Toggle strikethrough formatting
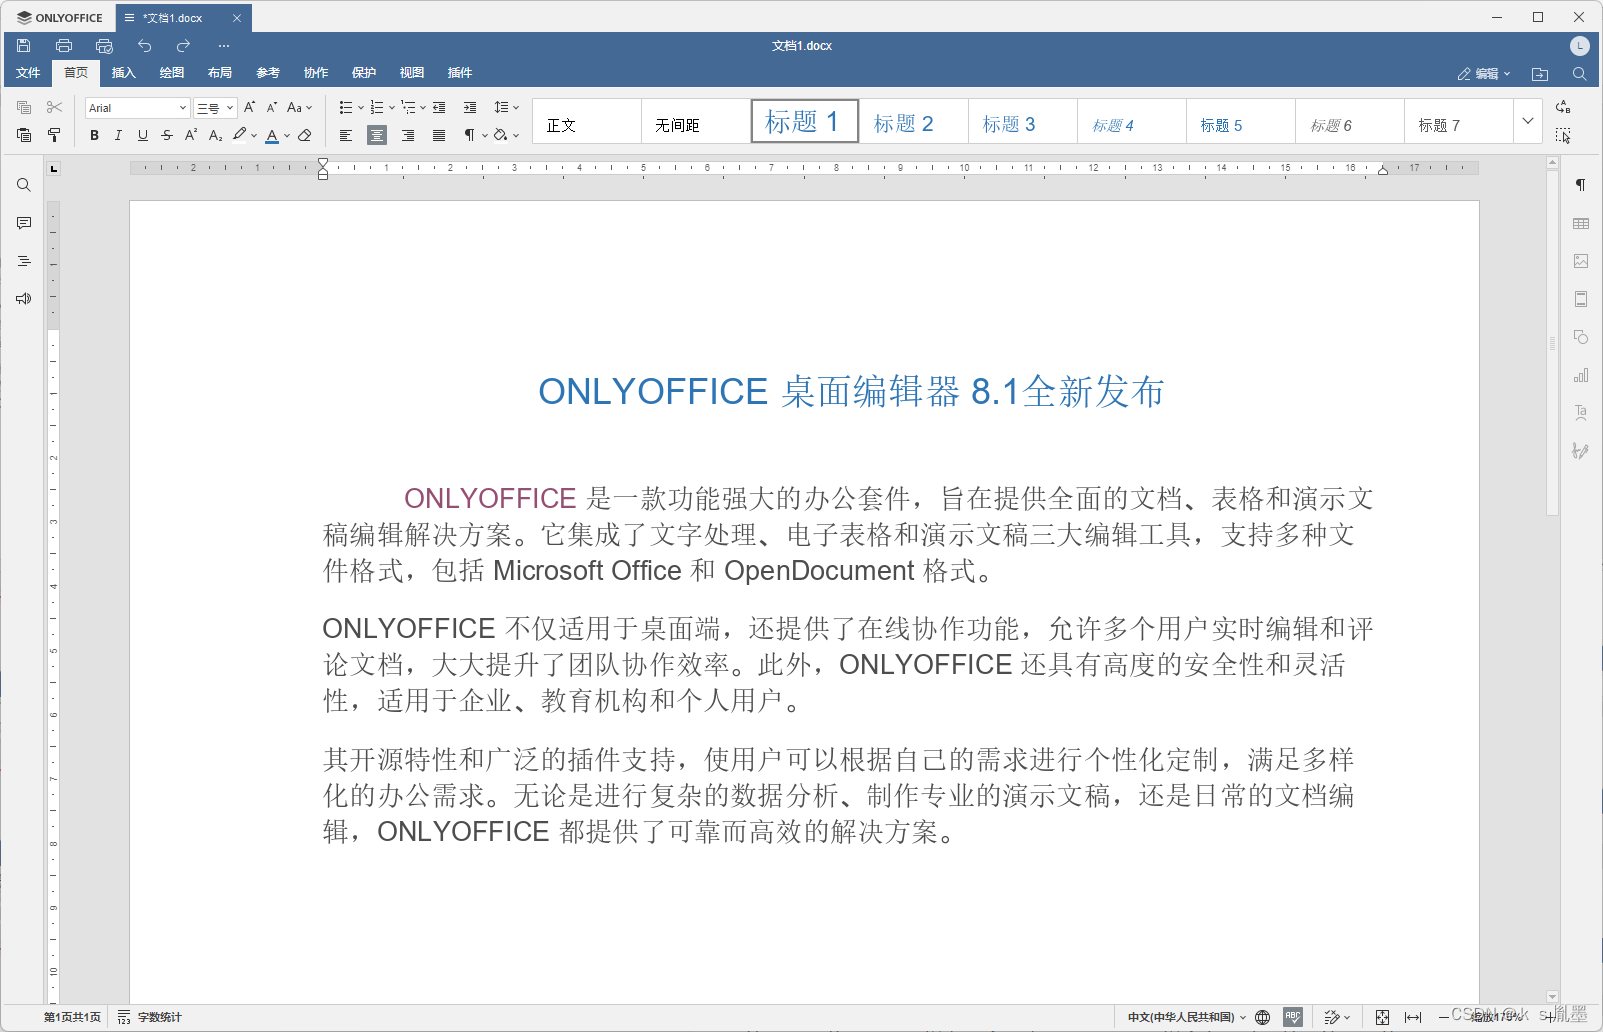1603x1032 pixels. [167, 135]
